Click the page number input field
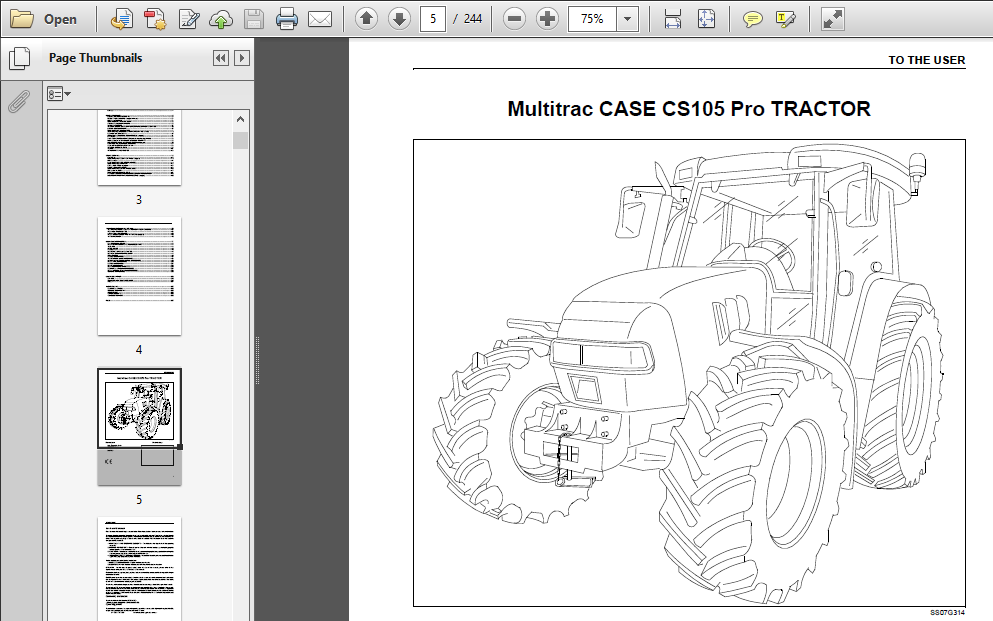 [433, 19]
